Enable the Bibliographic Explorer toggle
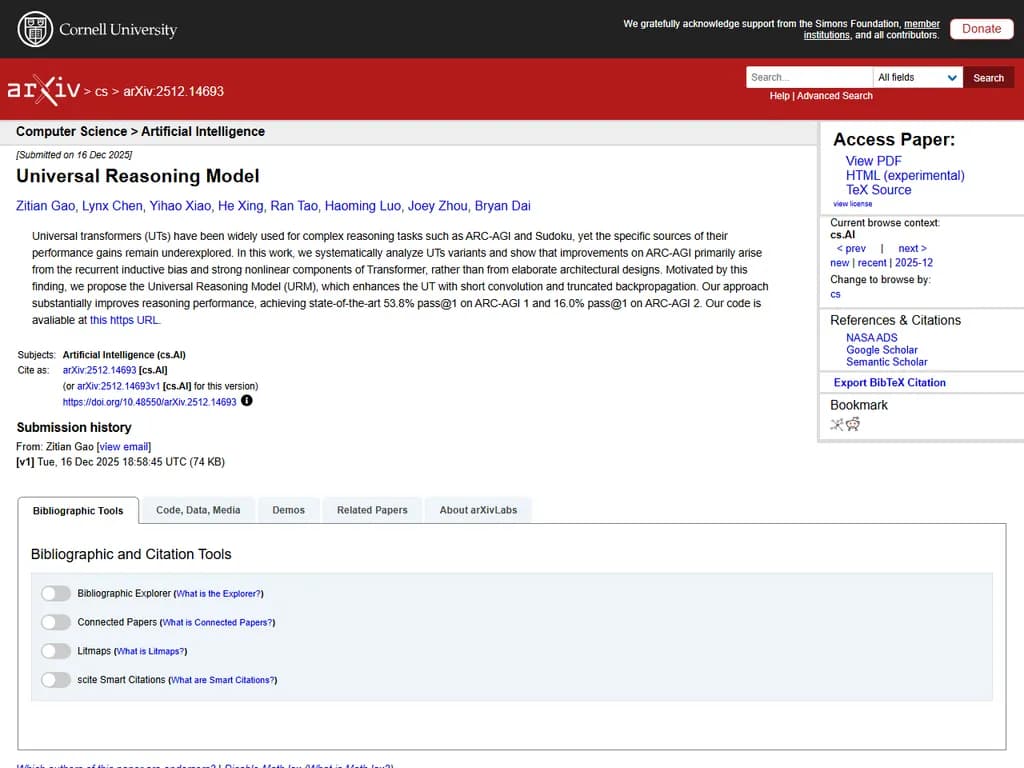Screen dimensions: 1024x768 56,594
